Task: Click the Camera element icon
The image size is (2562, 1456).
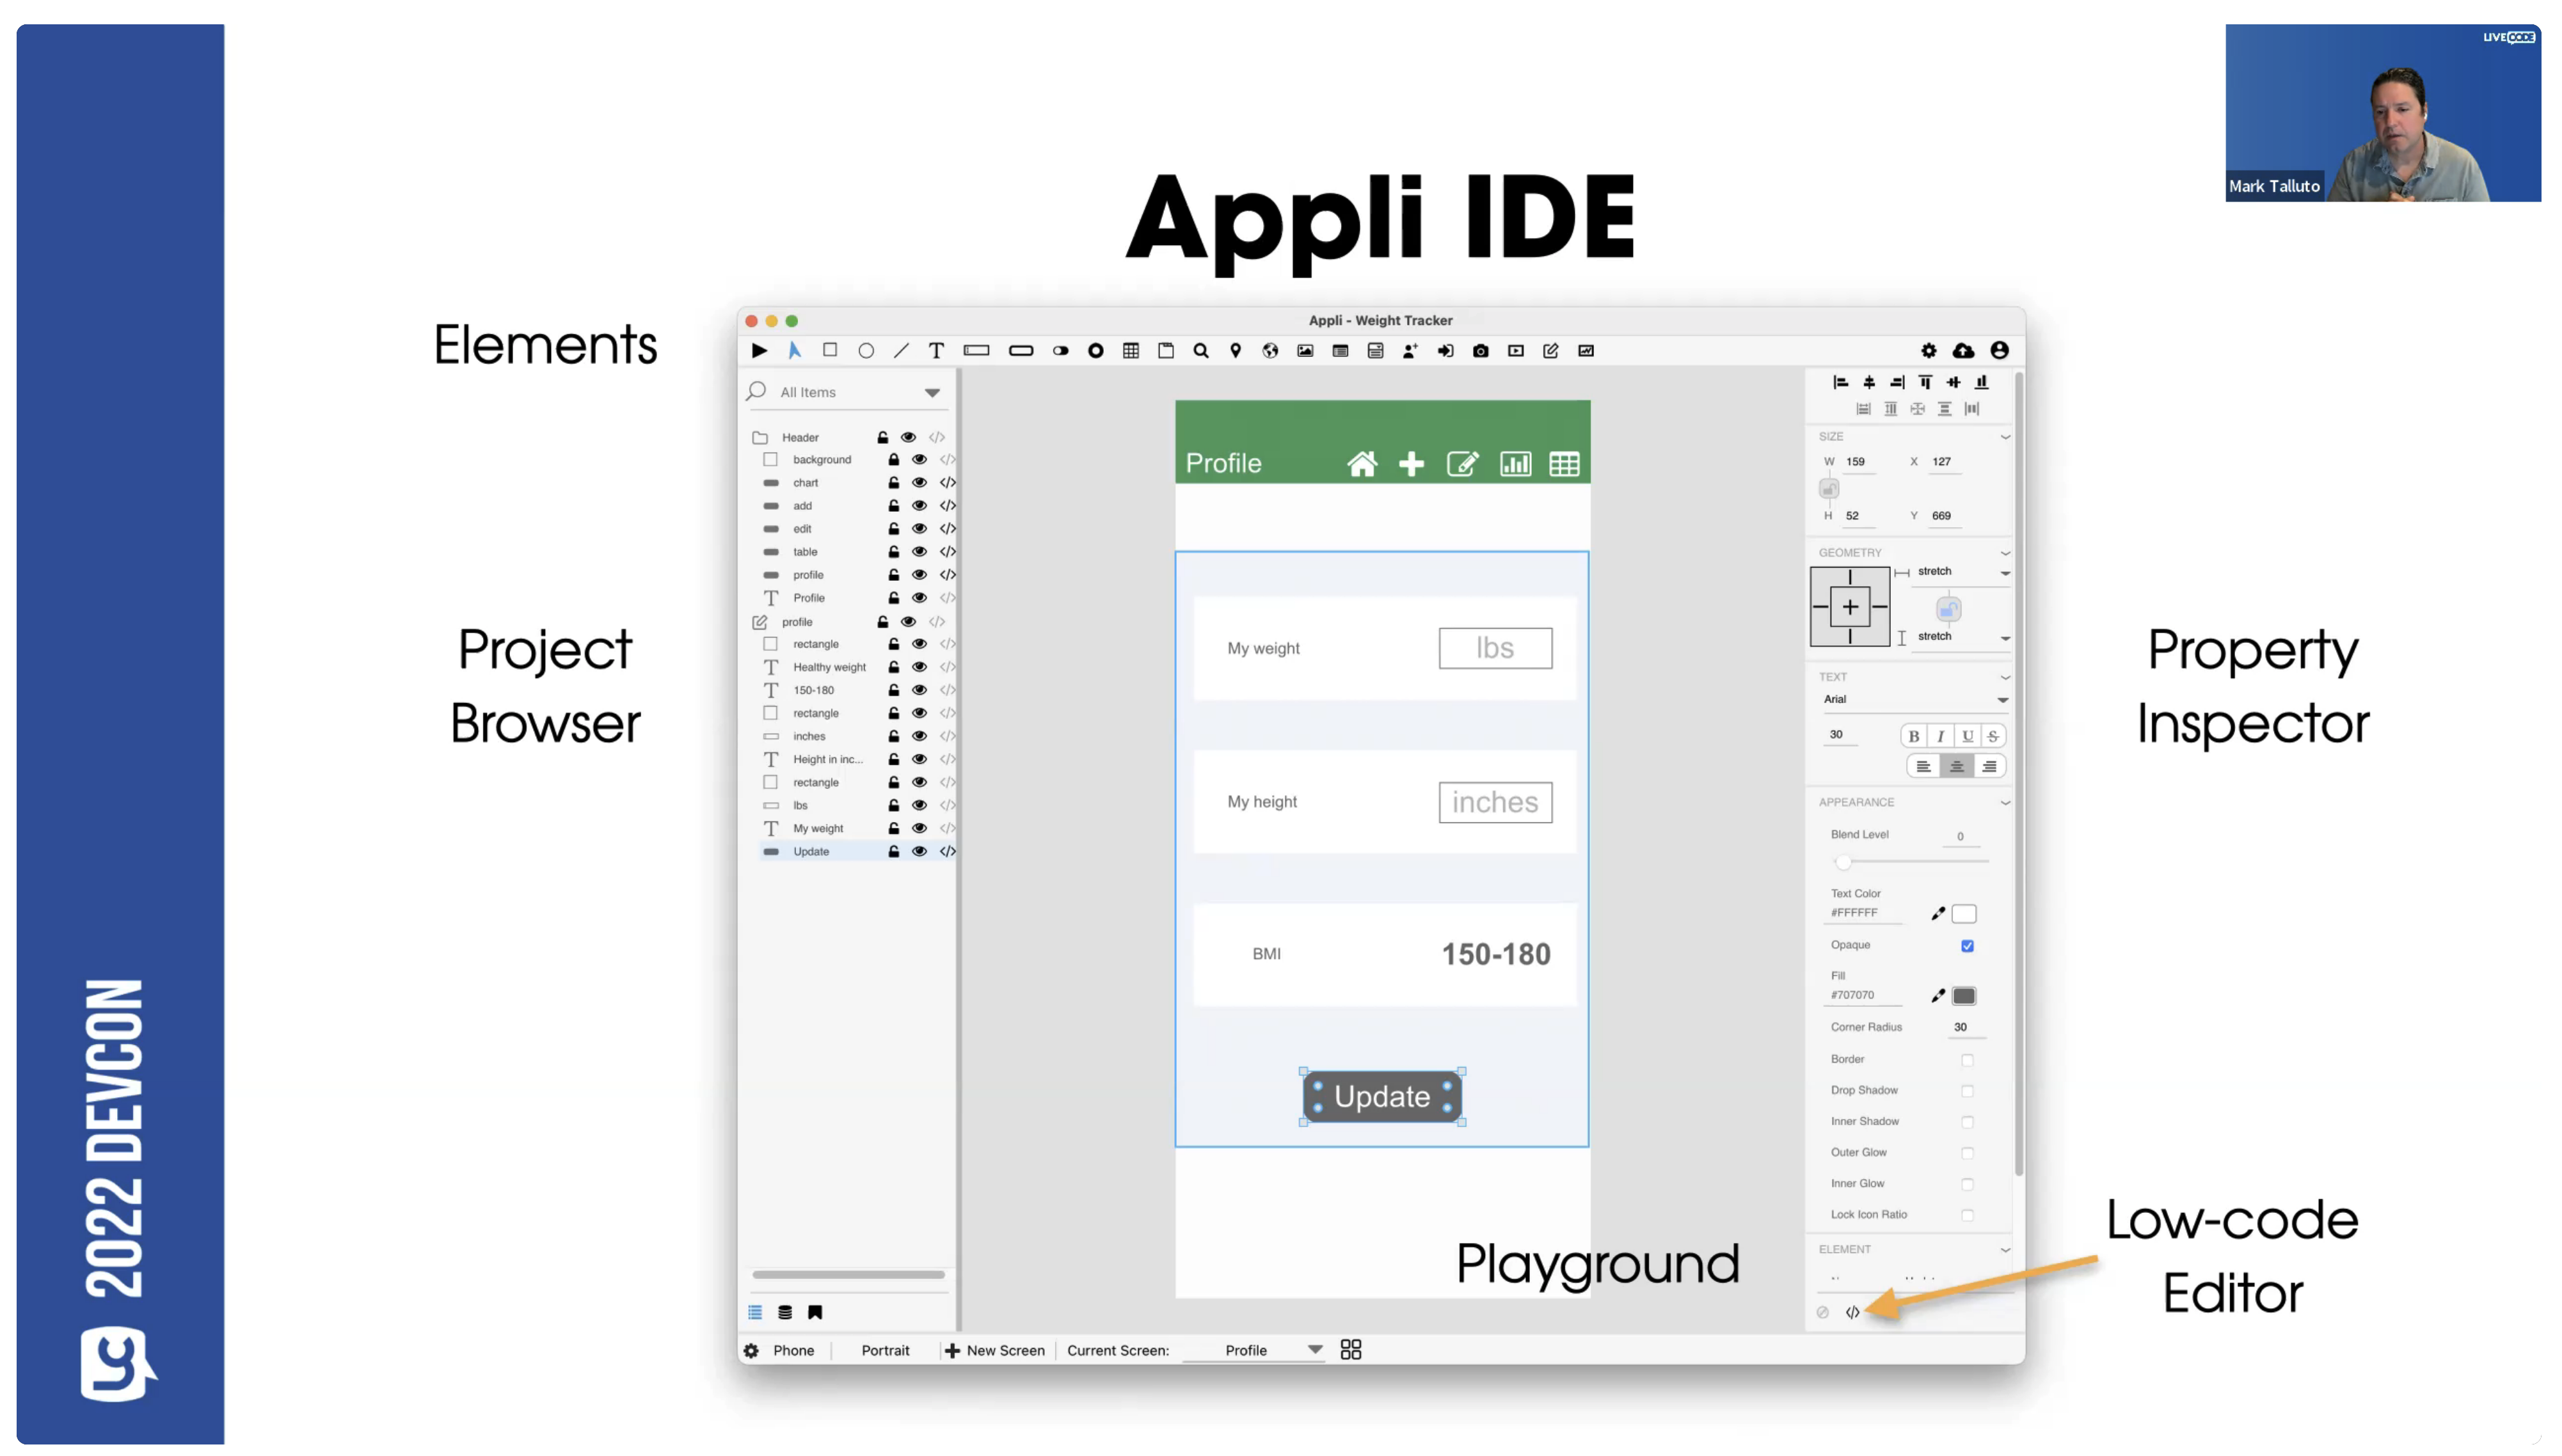Action: point(1480,351)
